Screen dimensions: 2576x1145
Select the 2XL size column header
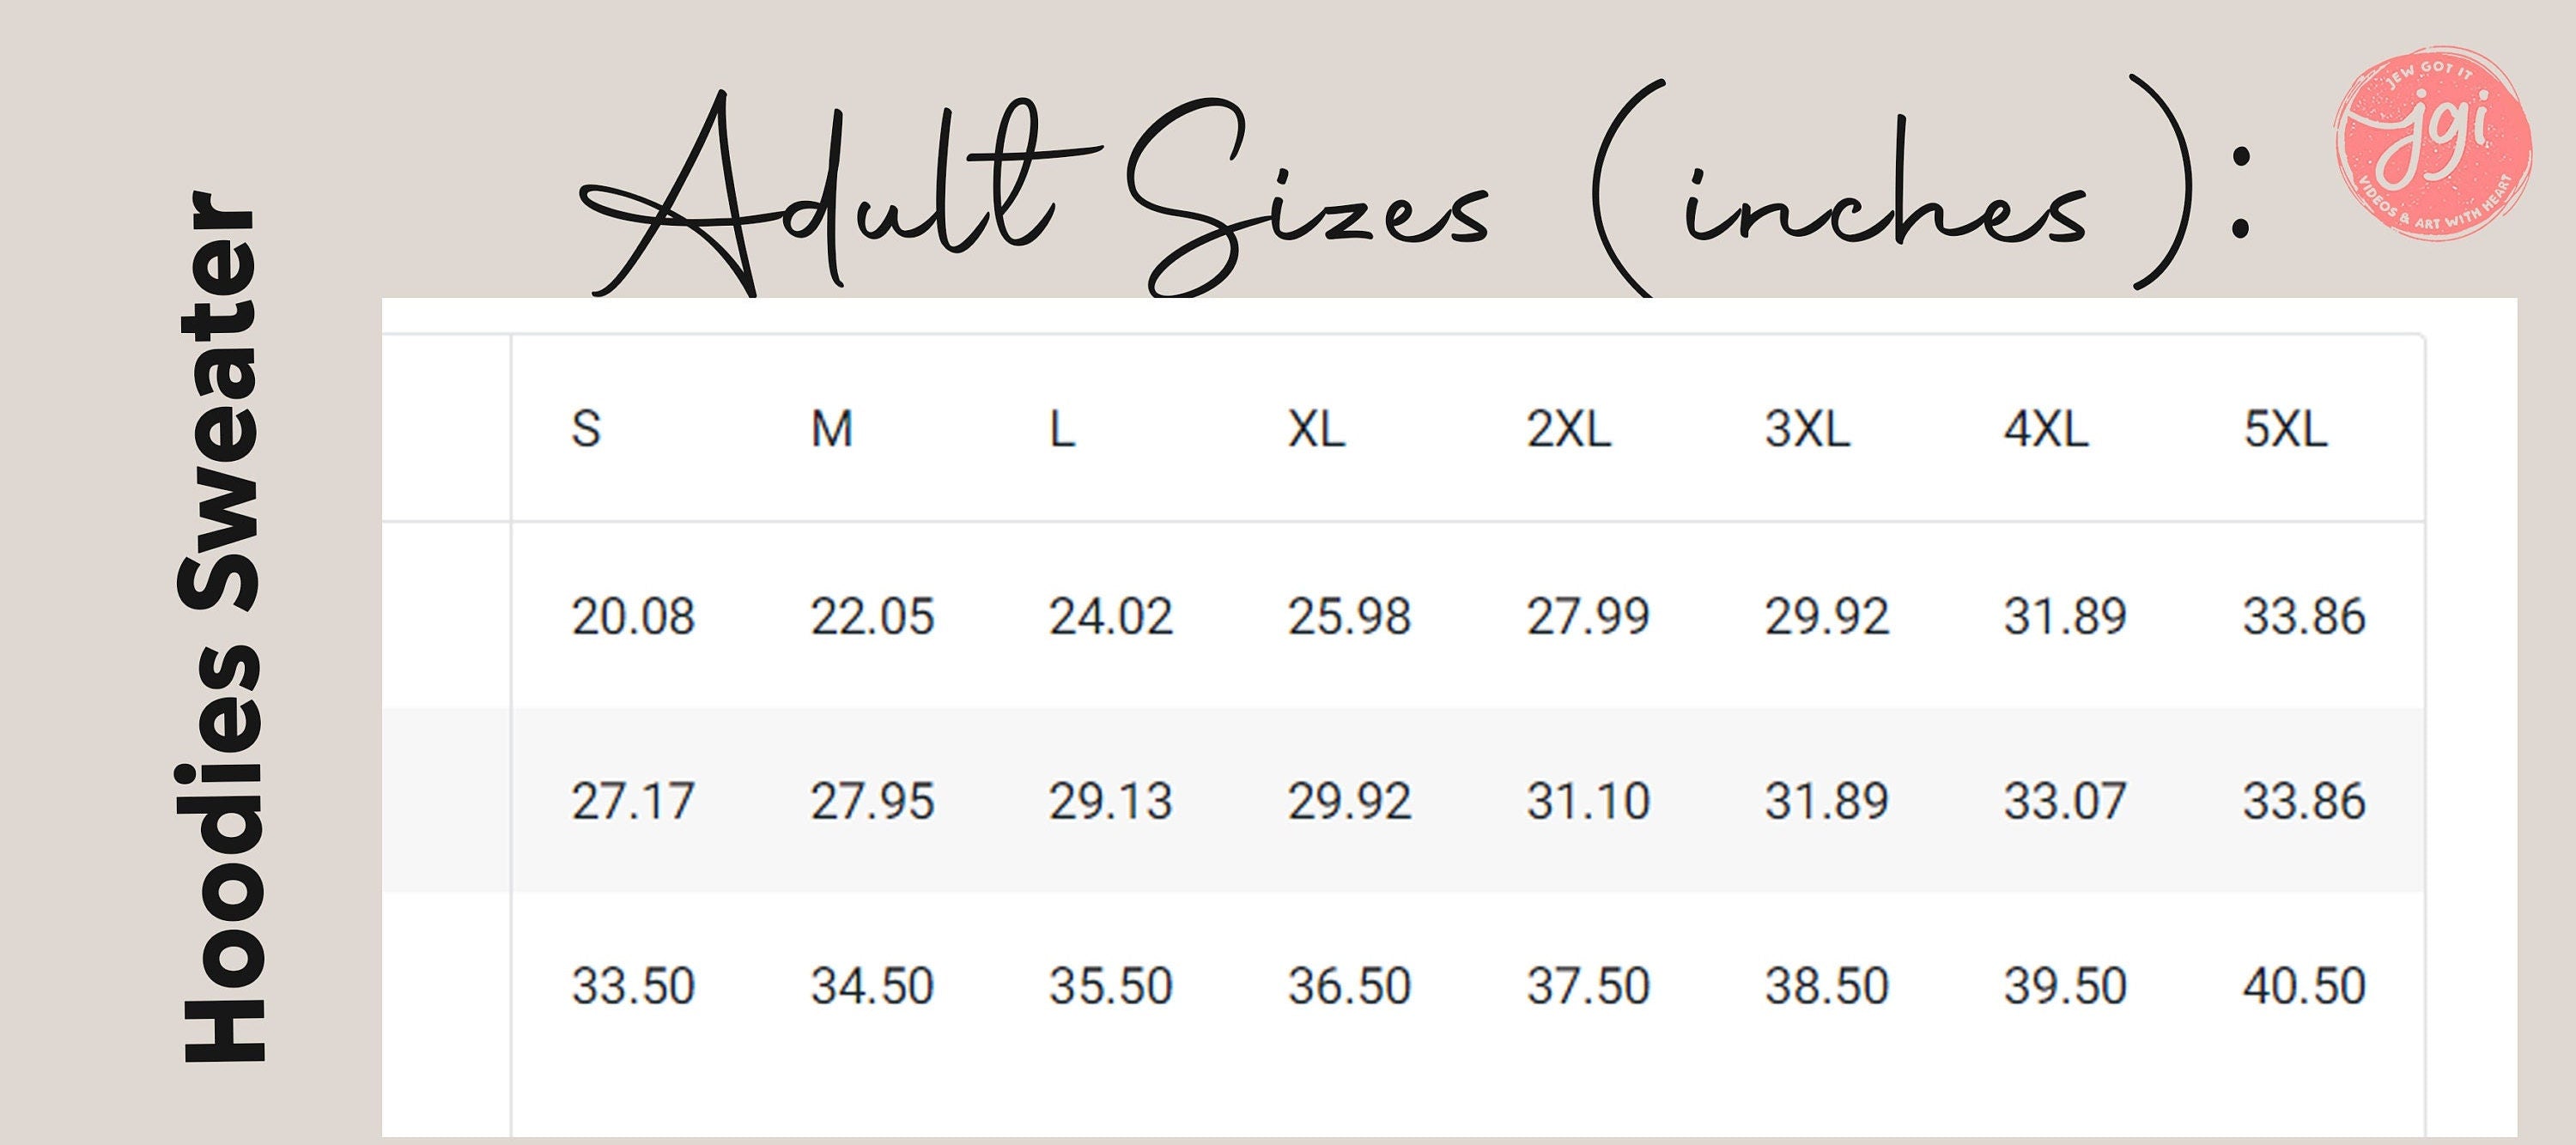point(1568,430)
